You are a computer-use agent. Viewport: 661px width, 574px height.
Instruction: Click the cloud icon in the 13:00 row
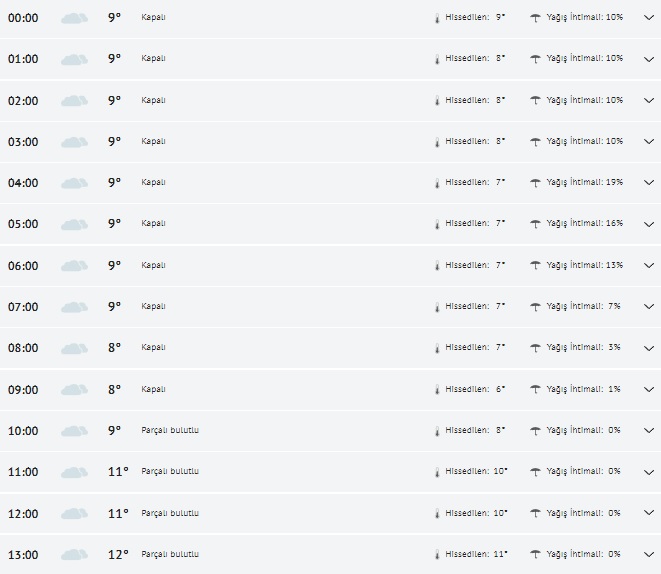tap(74, 555)
